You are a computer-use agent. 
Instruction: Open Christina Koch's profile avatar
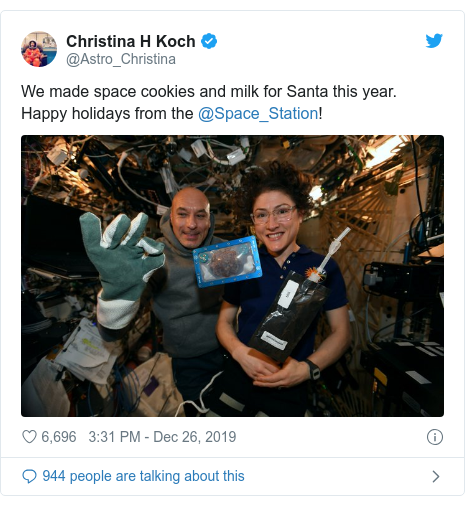[x=39, y=49]
